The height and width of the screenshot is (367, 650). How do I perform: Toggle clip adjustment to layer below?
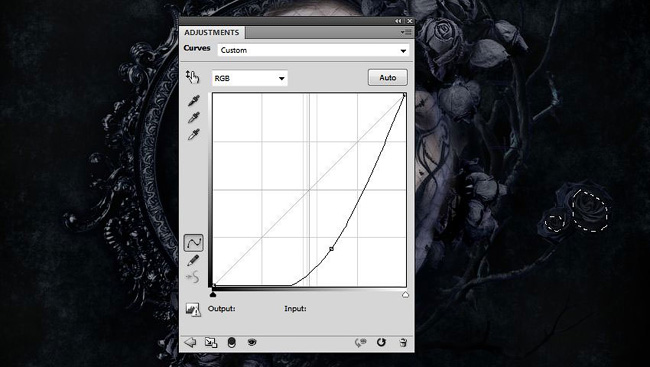[232, 342]
